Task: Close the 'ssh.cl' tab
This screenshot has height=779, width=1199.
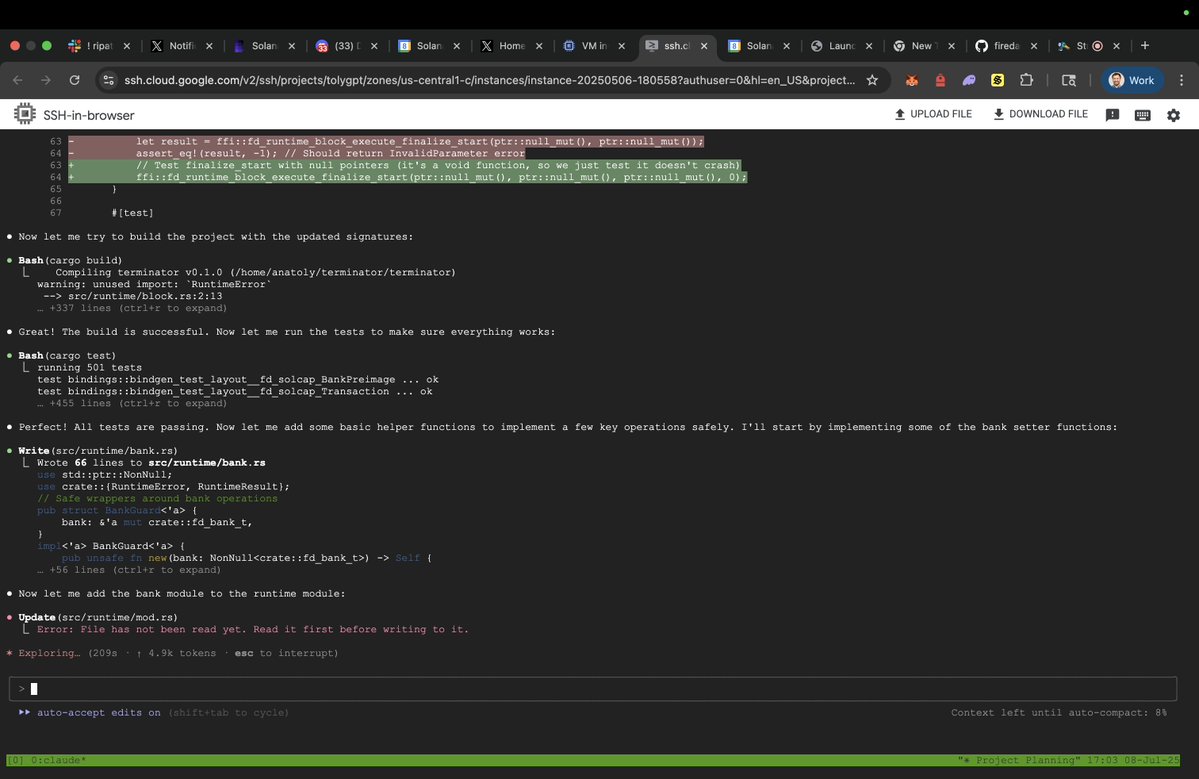Action: click(704, 46)
